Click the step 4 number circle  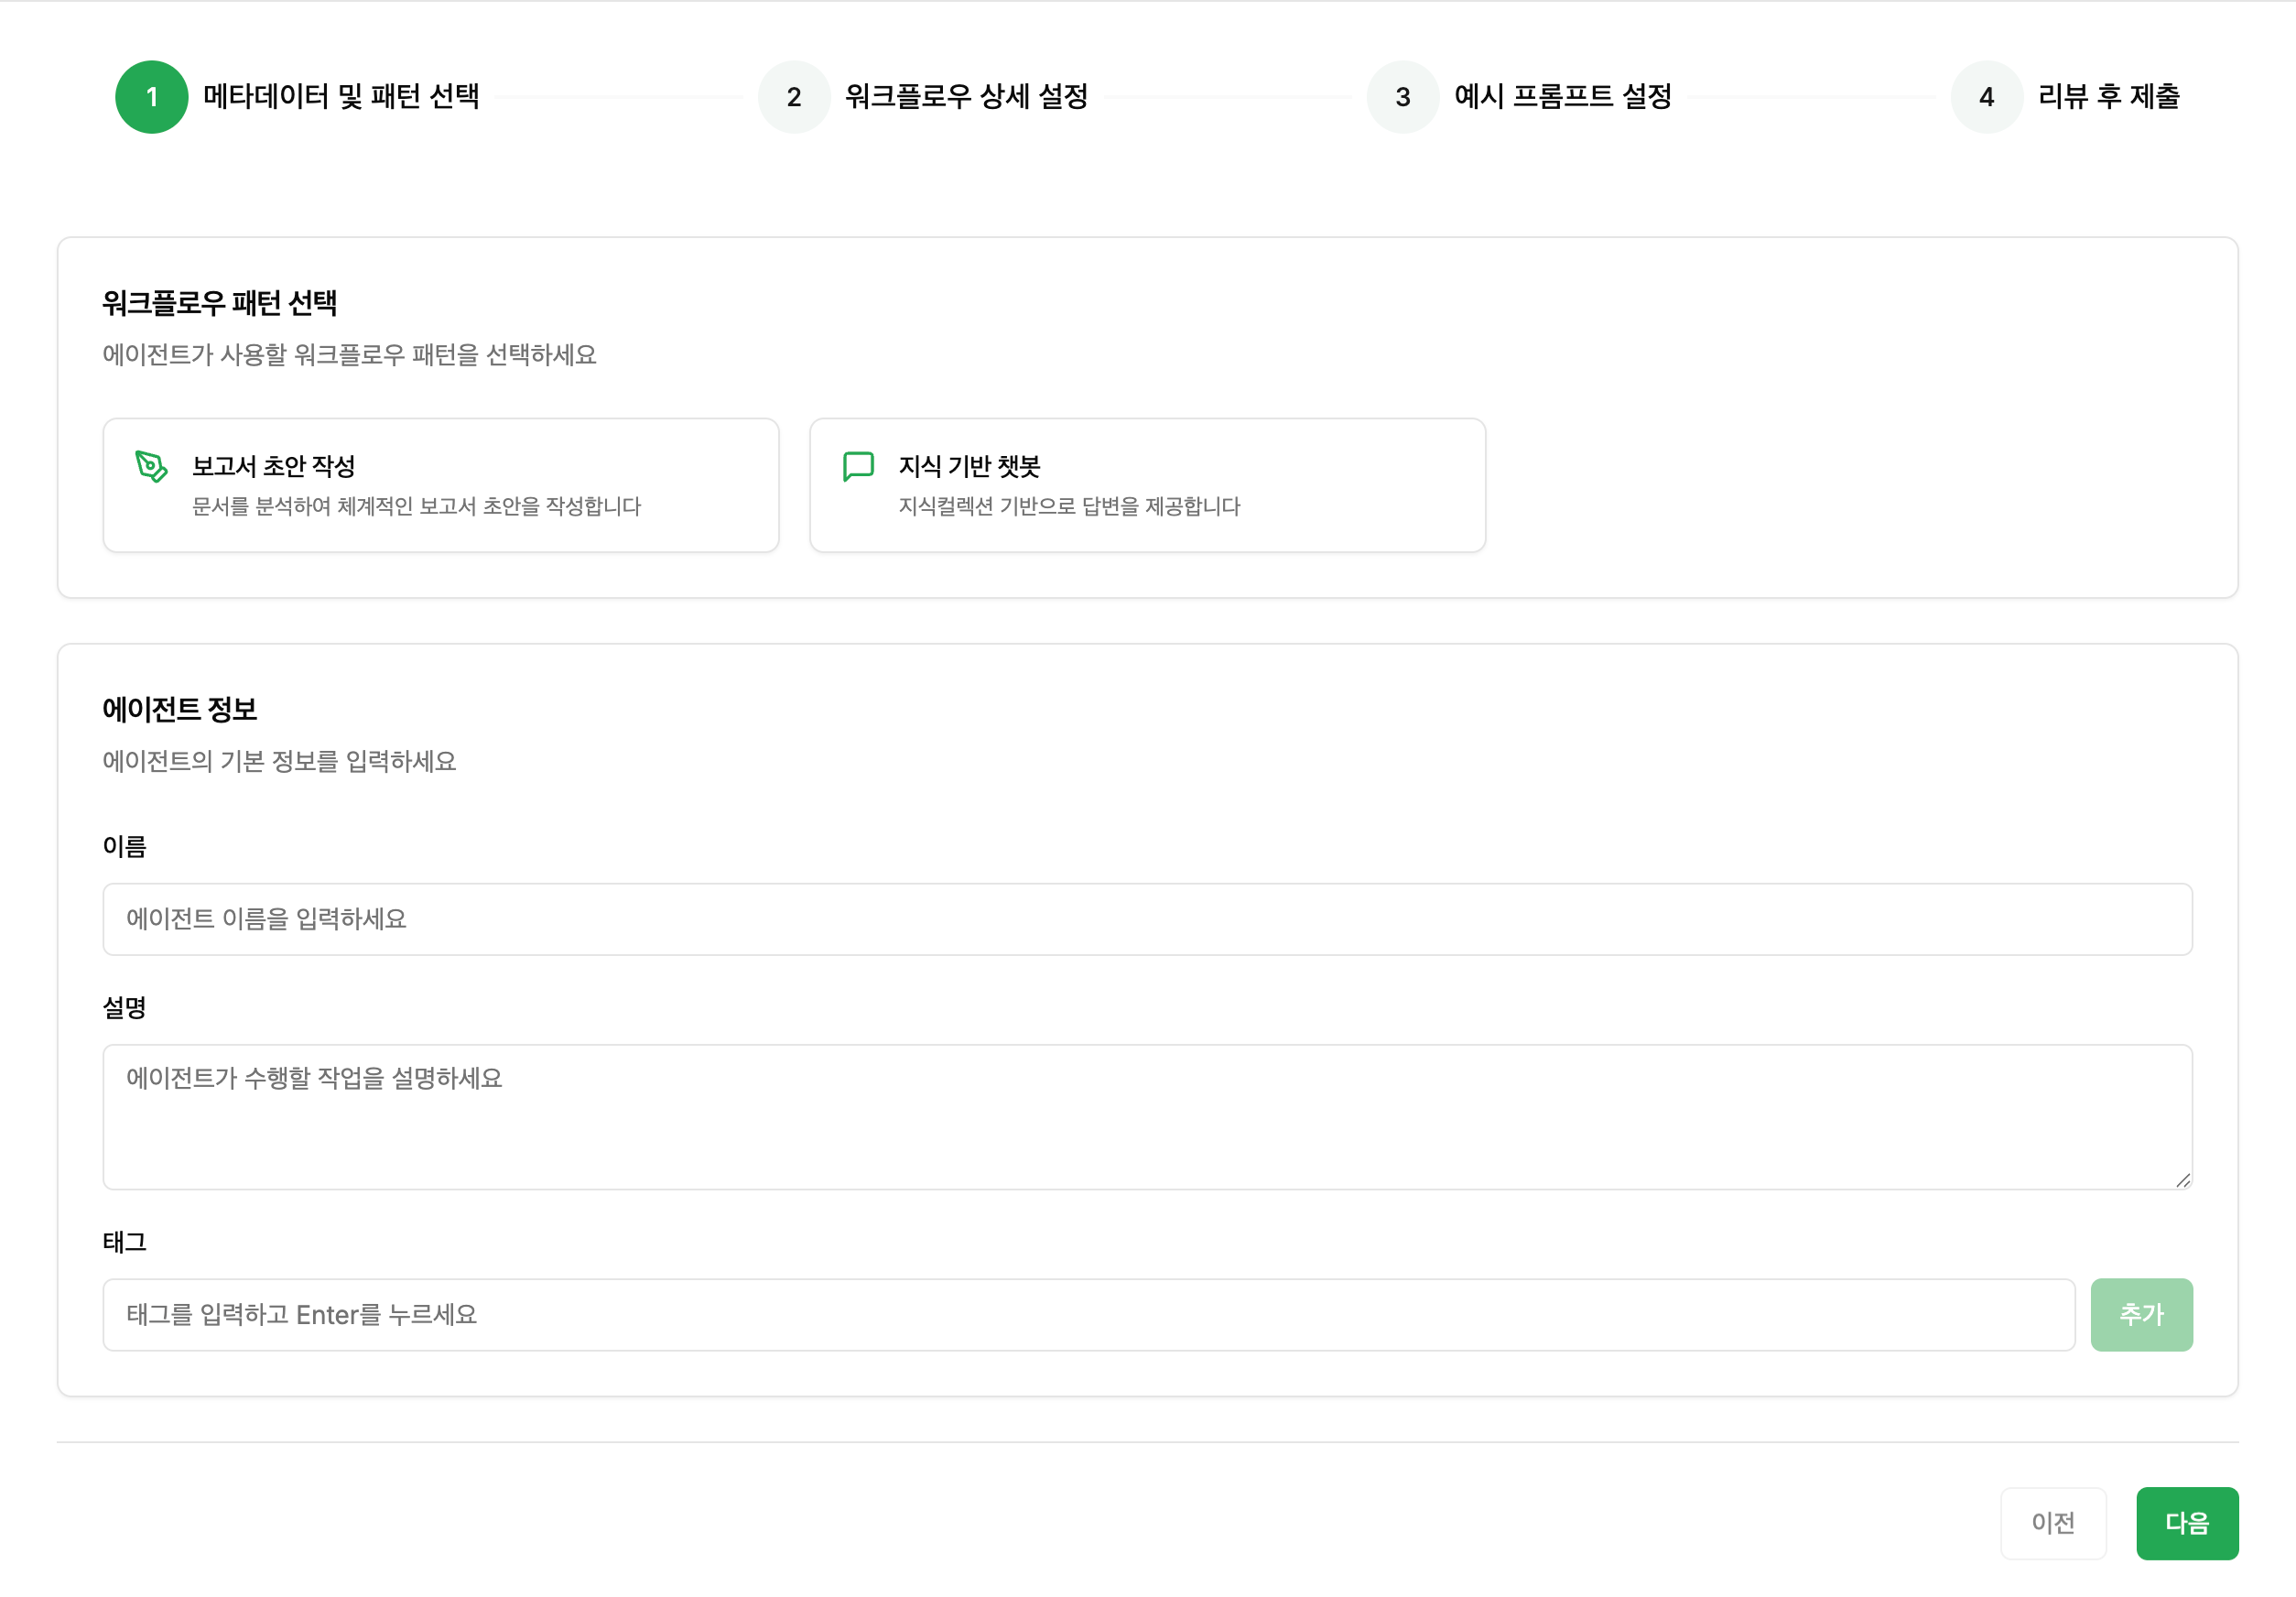[1986, 97]
